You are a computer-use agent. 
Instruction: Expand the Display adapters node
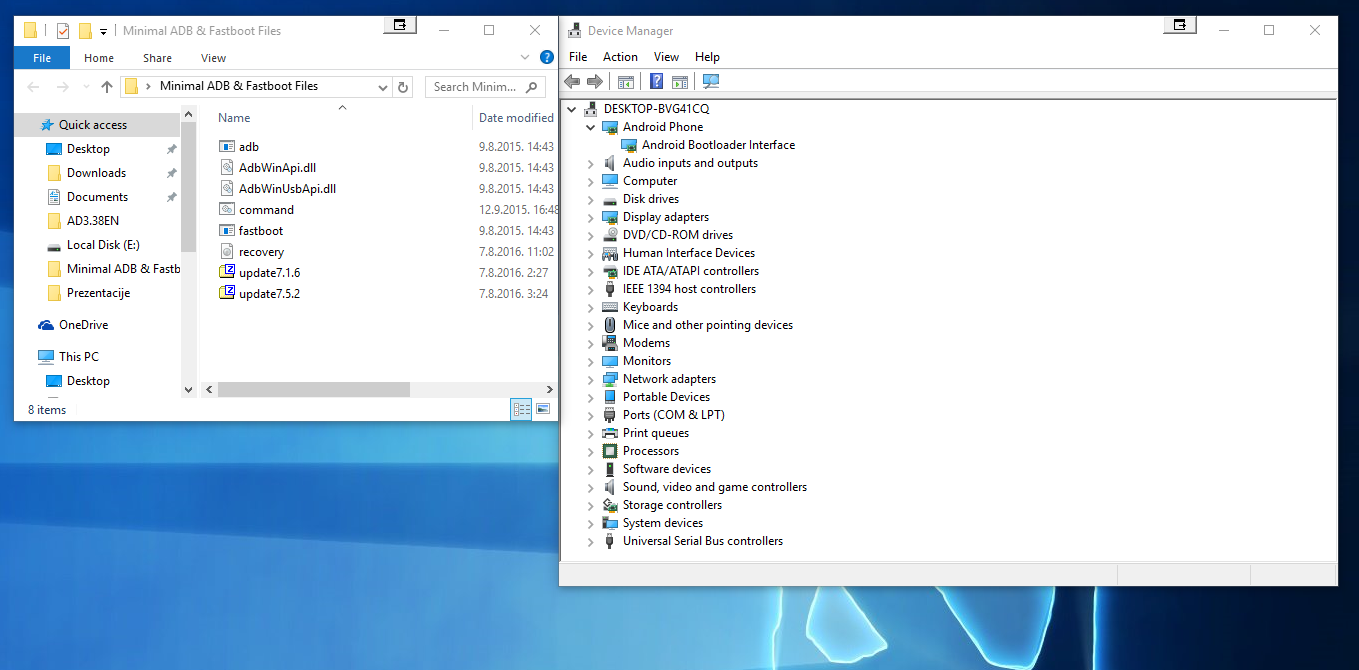coord(590,217)
